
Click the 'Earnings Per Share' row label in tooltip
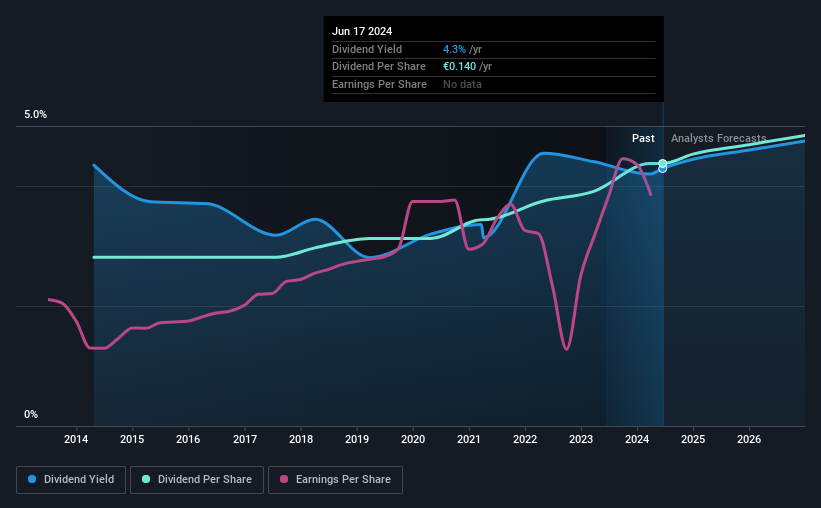point(379,84)
